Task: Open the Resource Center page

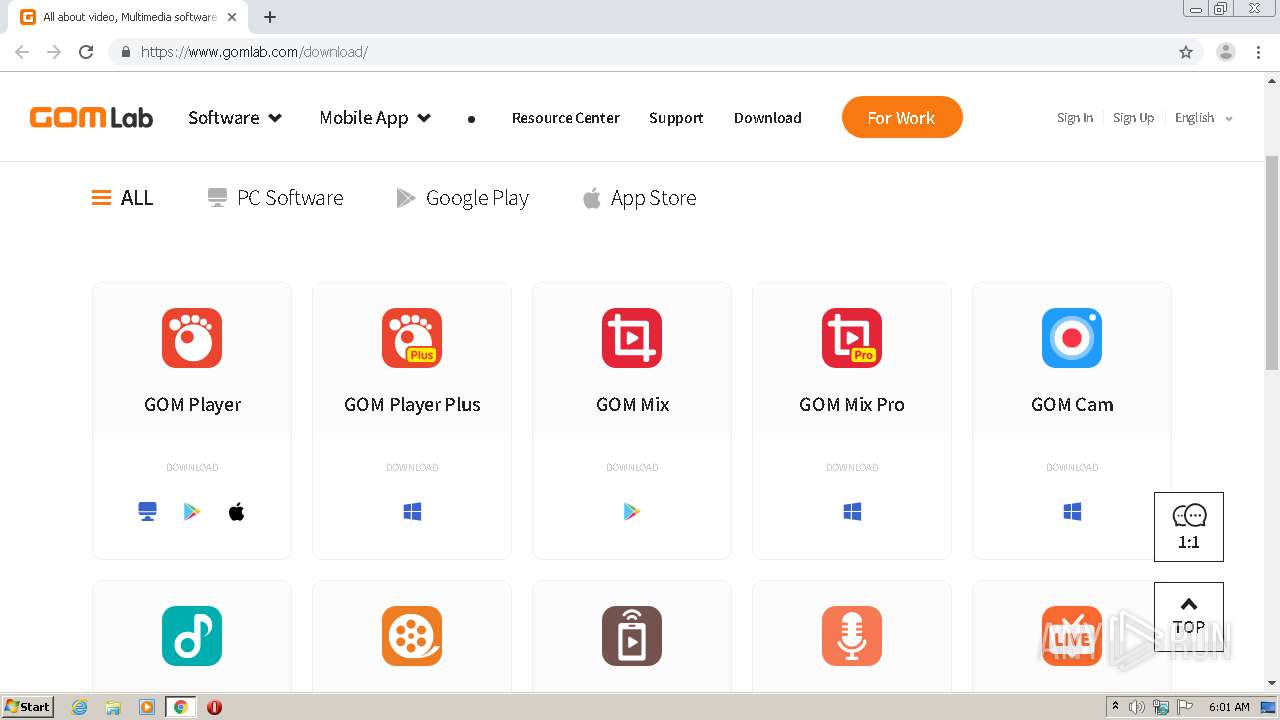Action: pyautogui.click(x=566, y=118)
